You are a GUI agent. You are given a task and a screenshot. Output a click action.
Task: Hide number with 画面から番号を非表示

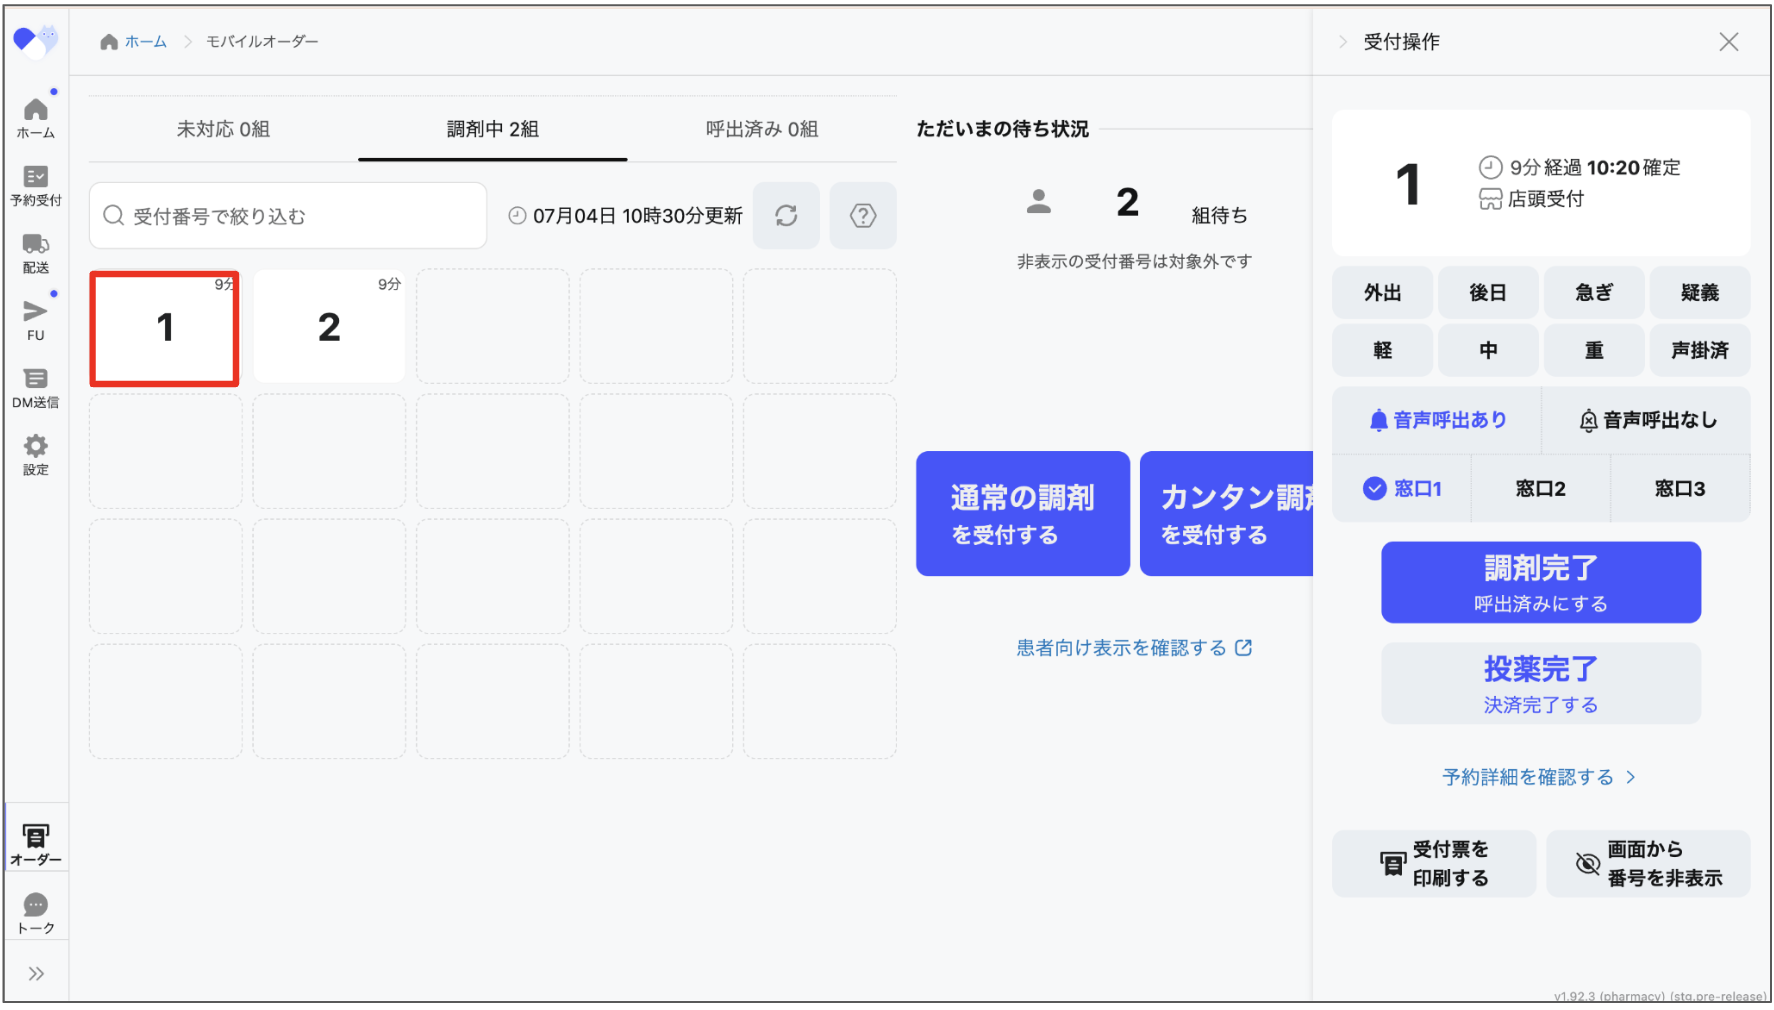coord(1648,864)
